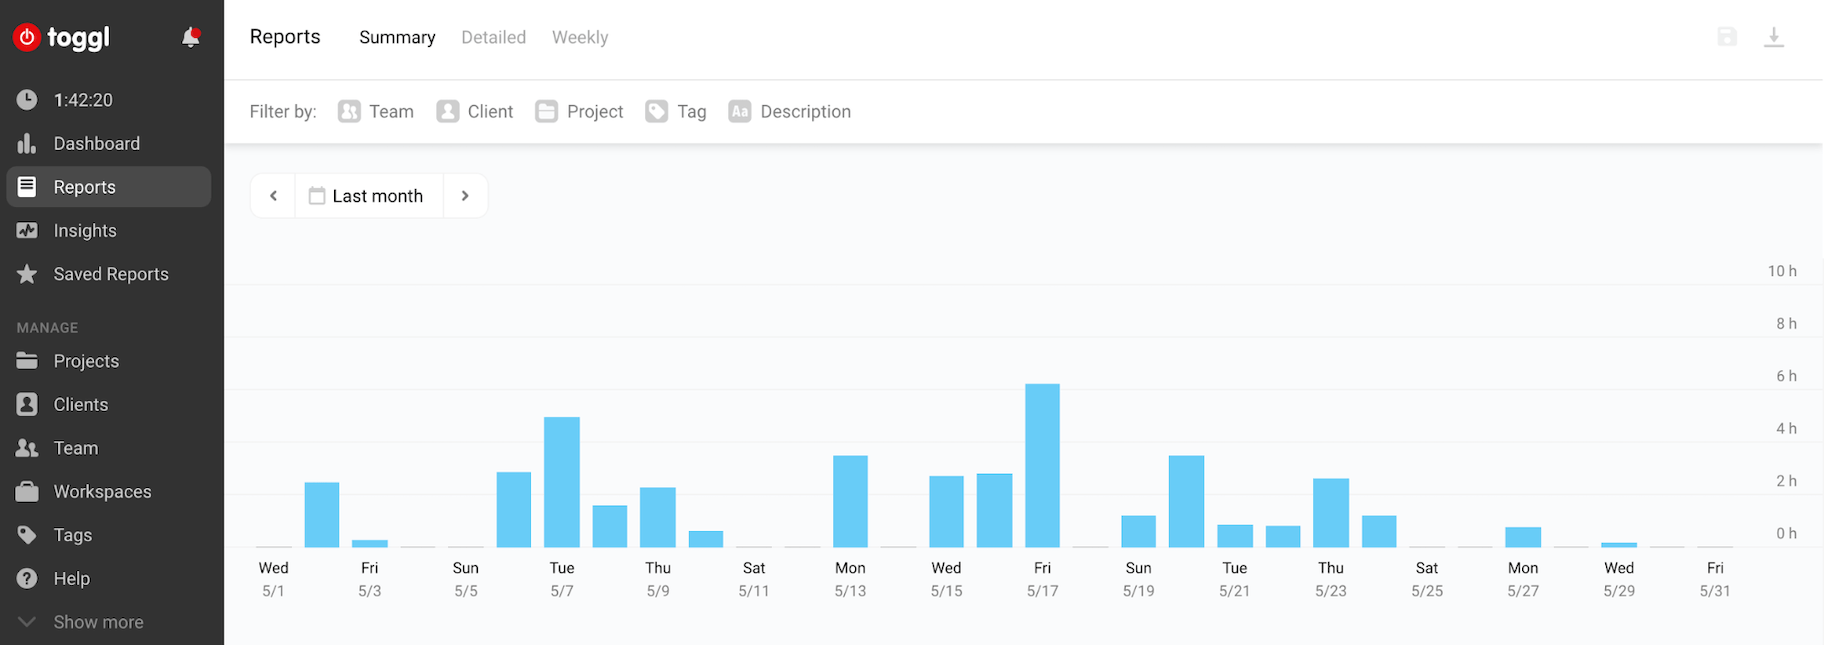Filter the report by Team
This screenshot has width=1824, height=645.
pyautogui.click(x=376, y=112)
